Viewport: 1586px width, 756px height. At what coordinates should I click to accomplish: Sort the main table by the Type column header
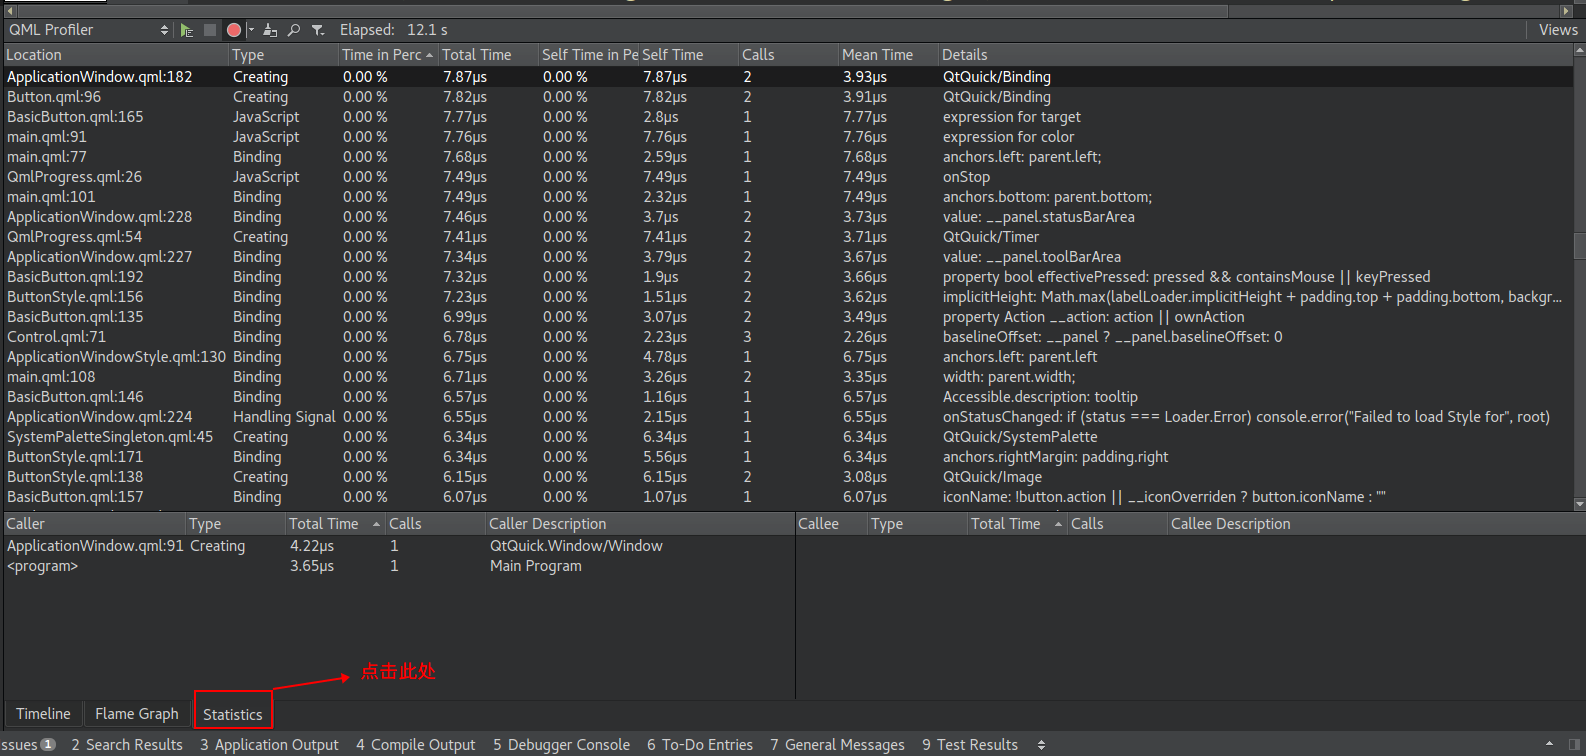click(x=284, y=55)
